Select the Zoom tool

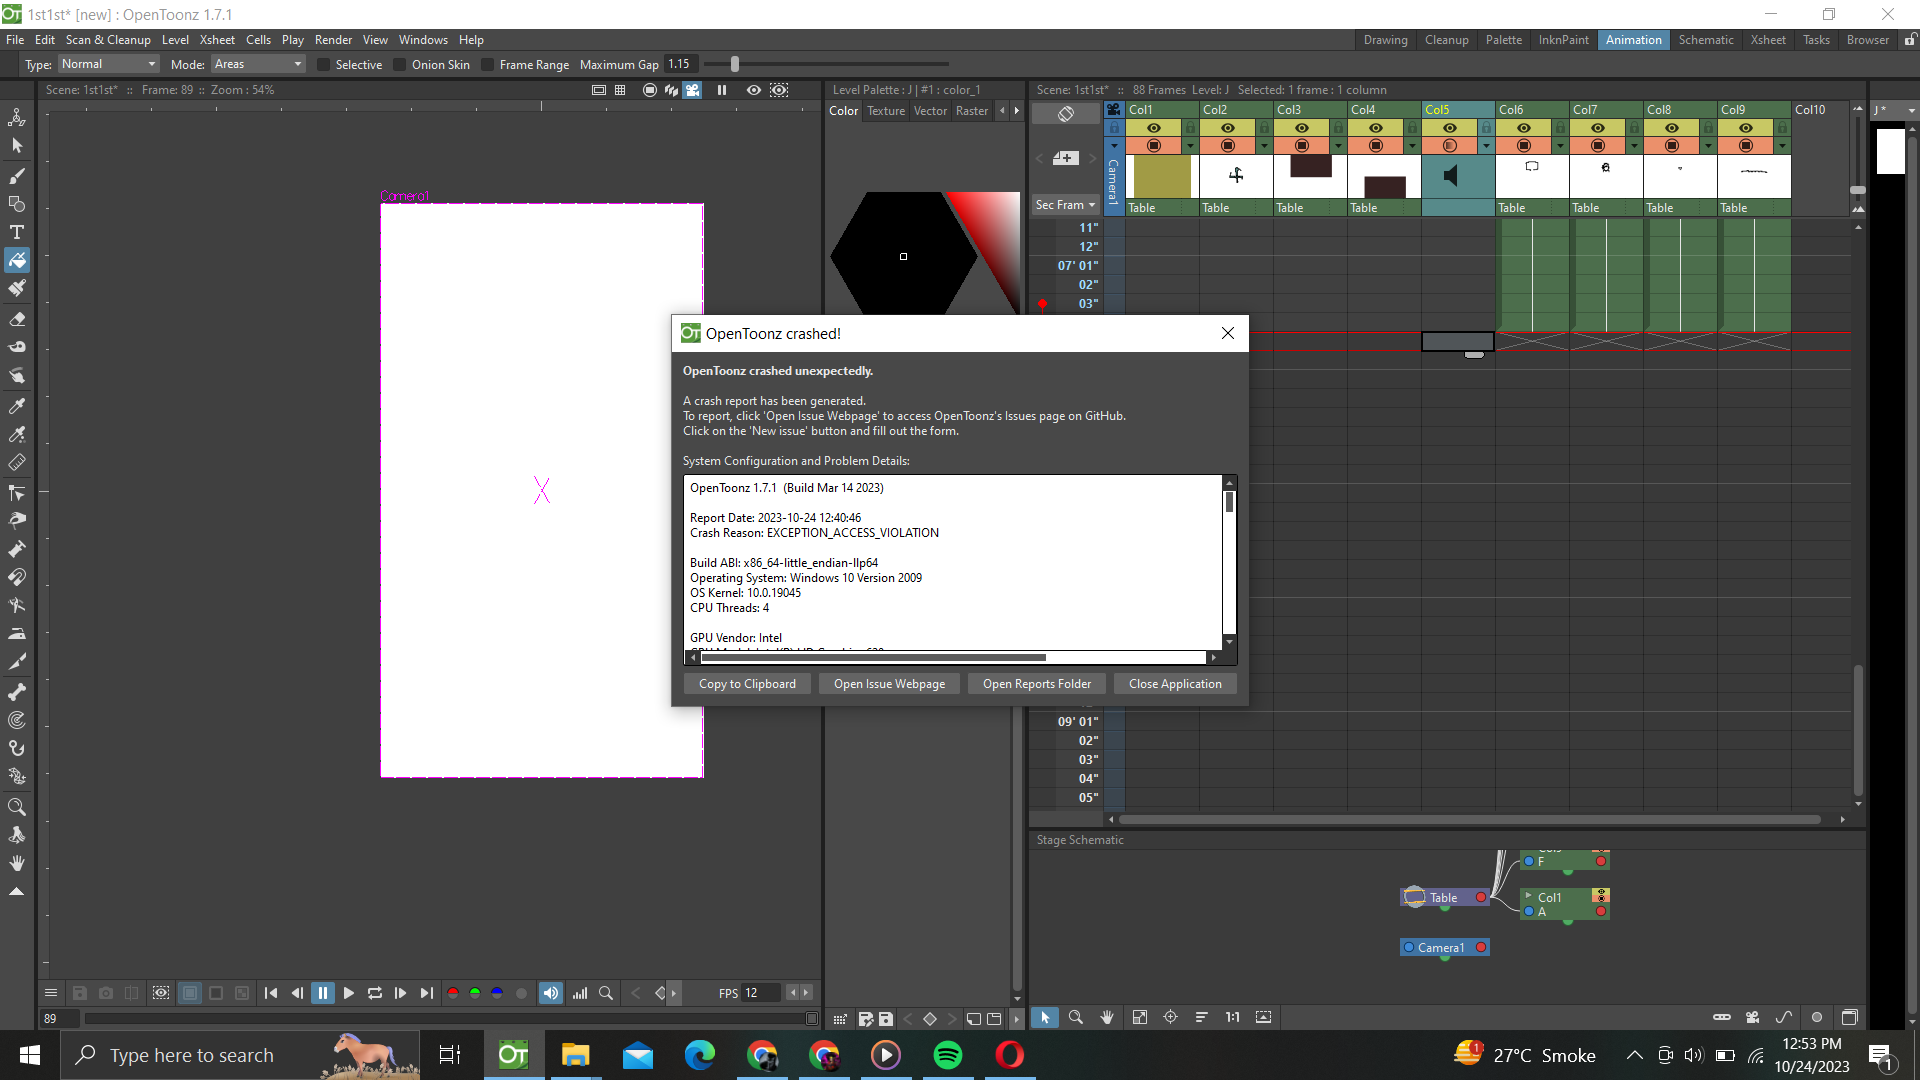click(17, 806)
